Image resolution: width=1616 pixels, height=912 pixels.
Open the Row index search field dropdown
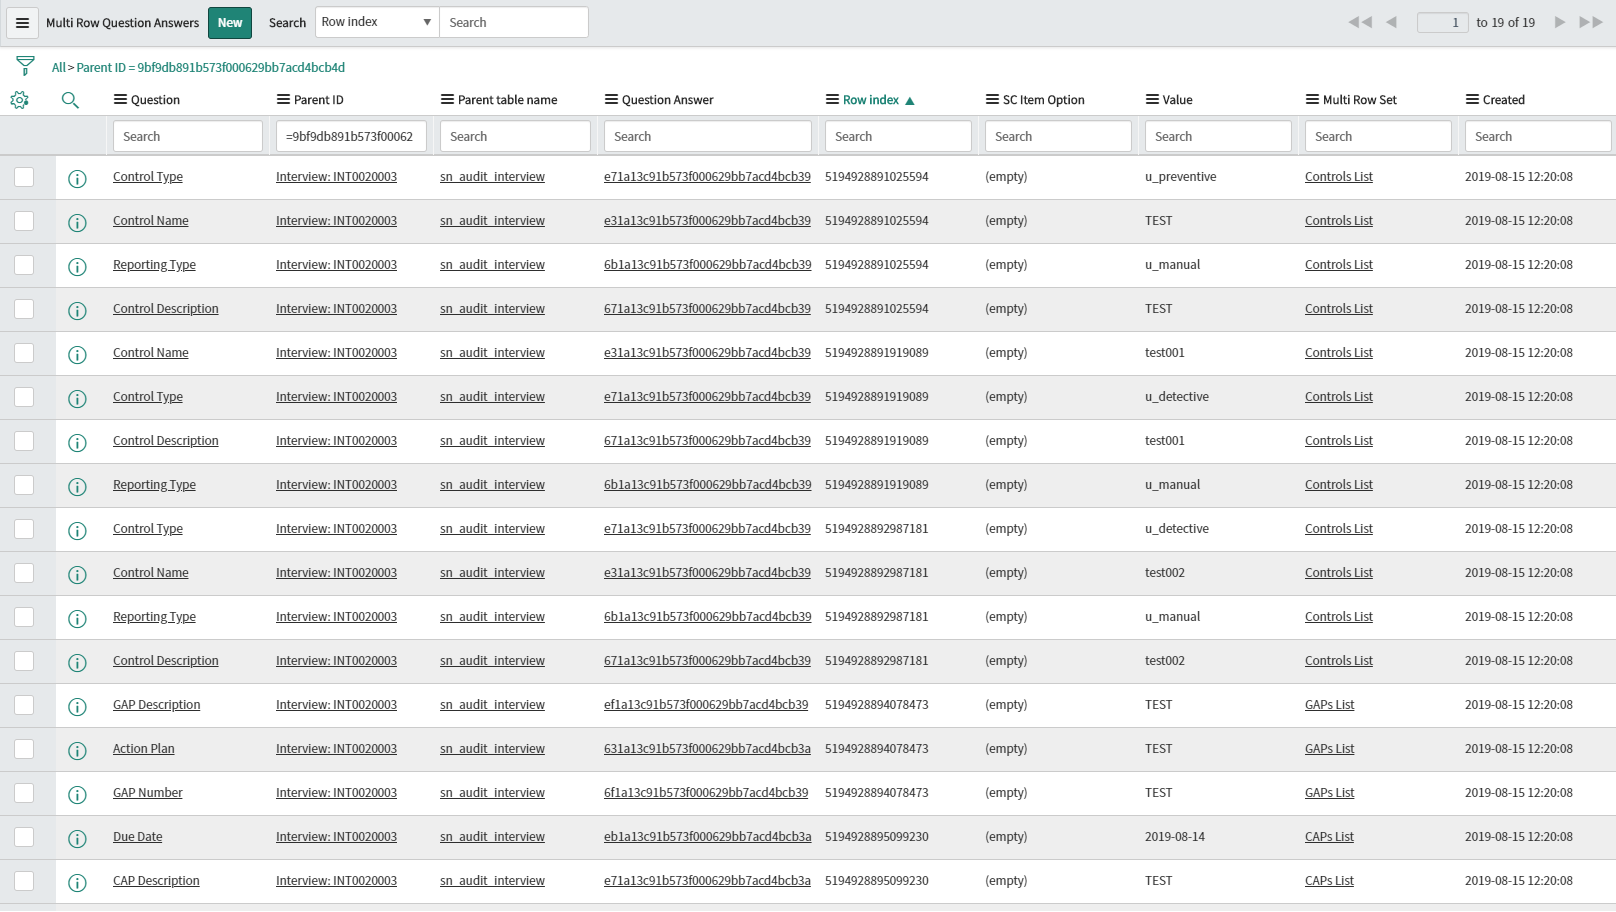(377, 22)
